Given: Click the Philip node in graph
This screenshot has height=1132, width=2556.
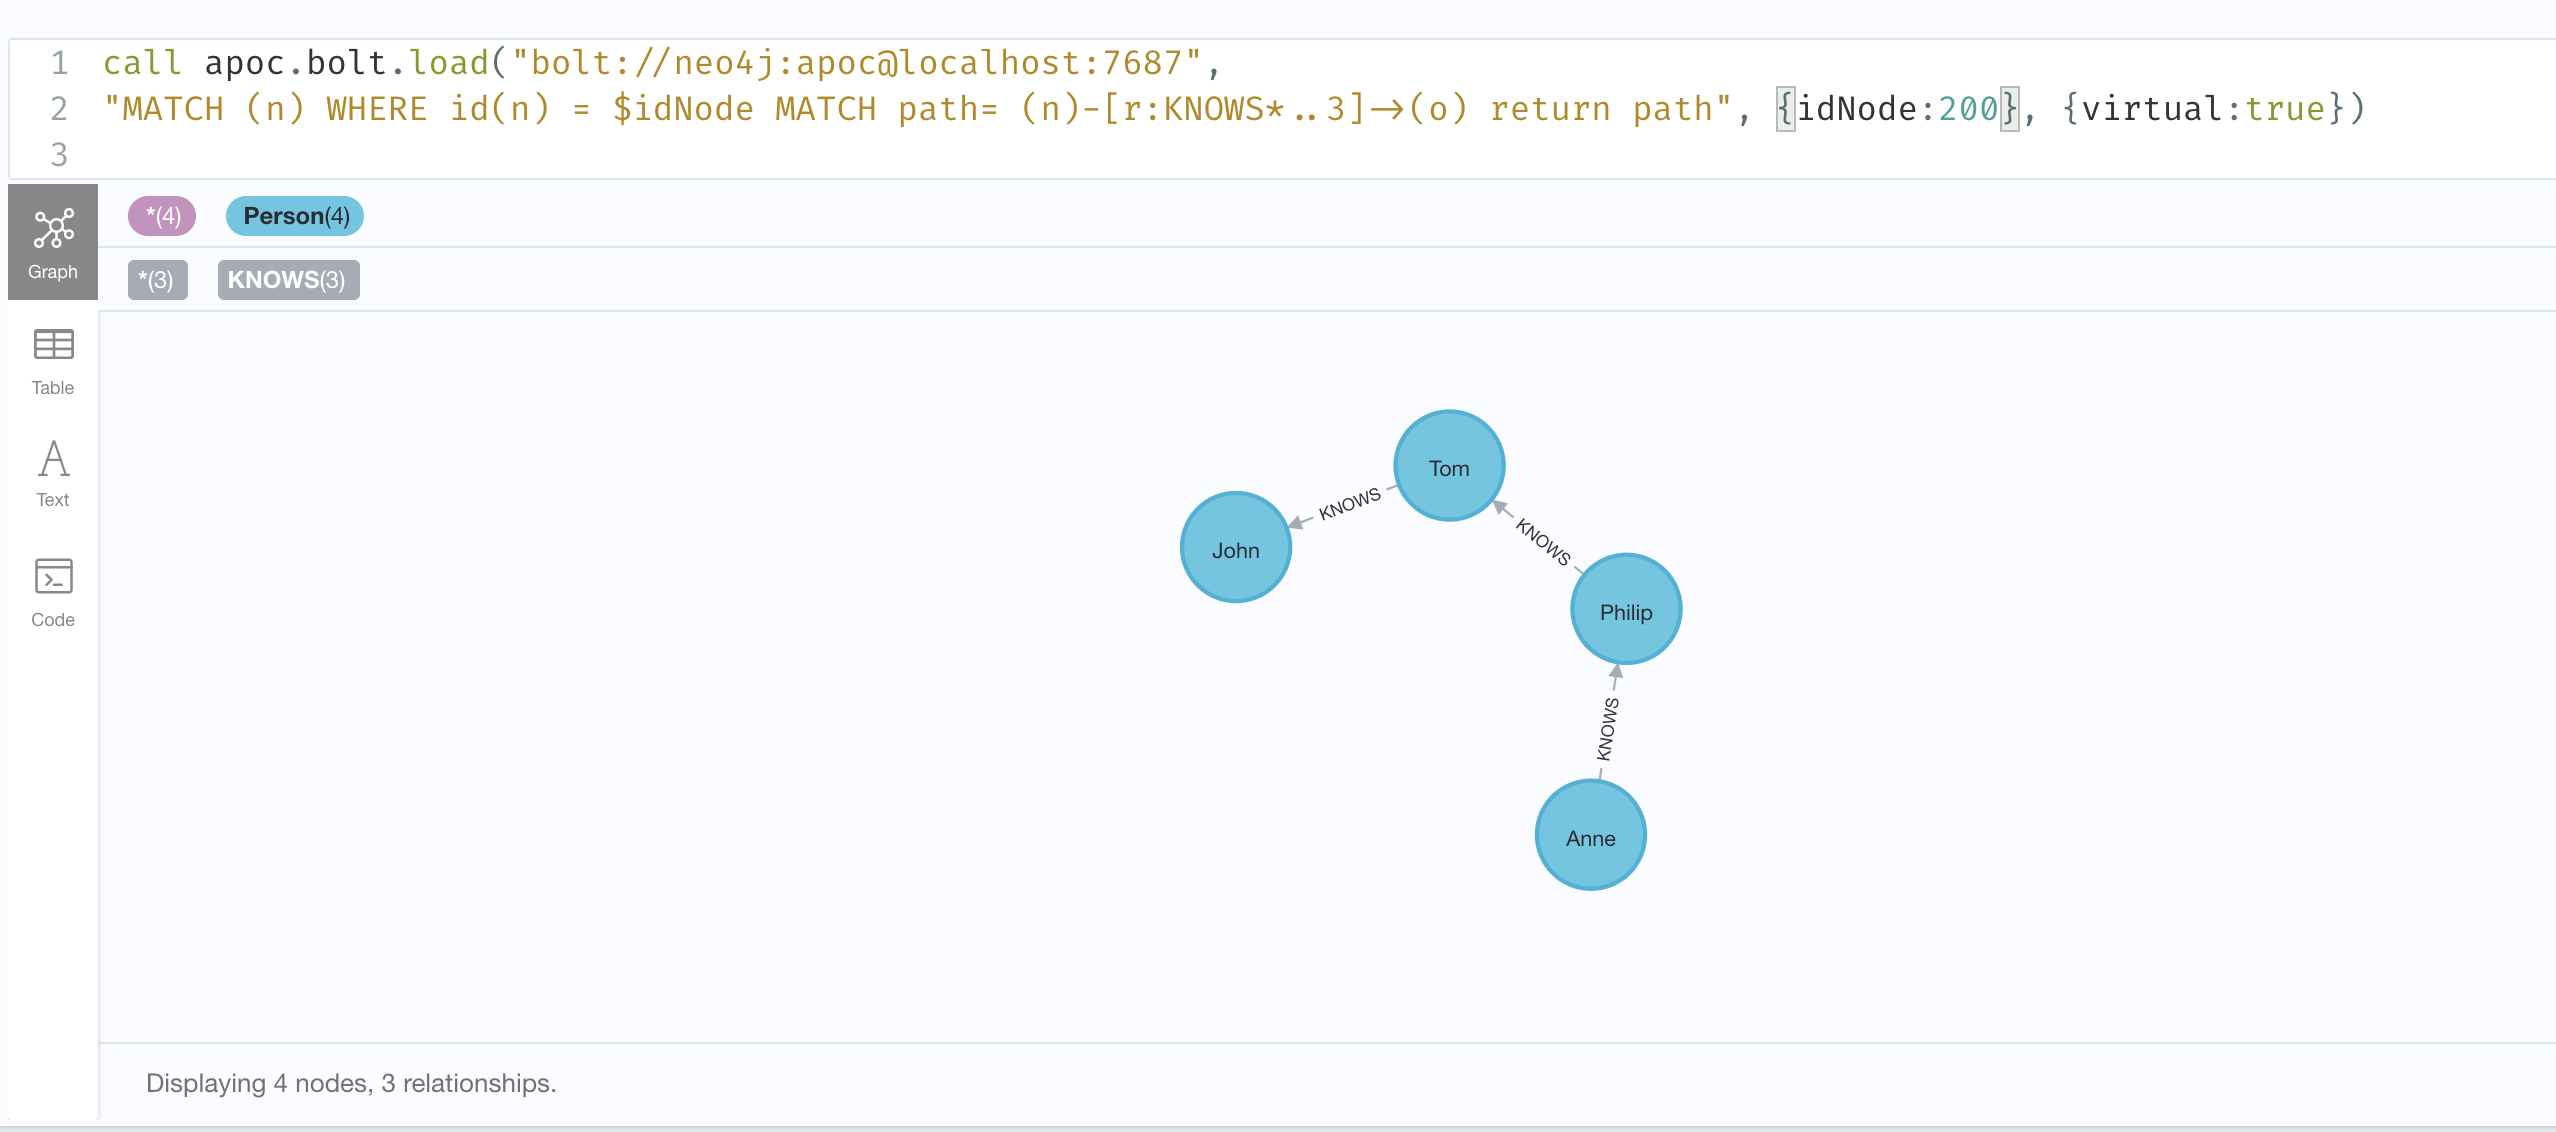Looking at the screenshot, I should pyautogui.click(x=1626, y=610).
